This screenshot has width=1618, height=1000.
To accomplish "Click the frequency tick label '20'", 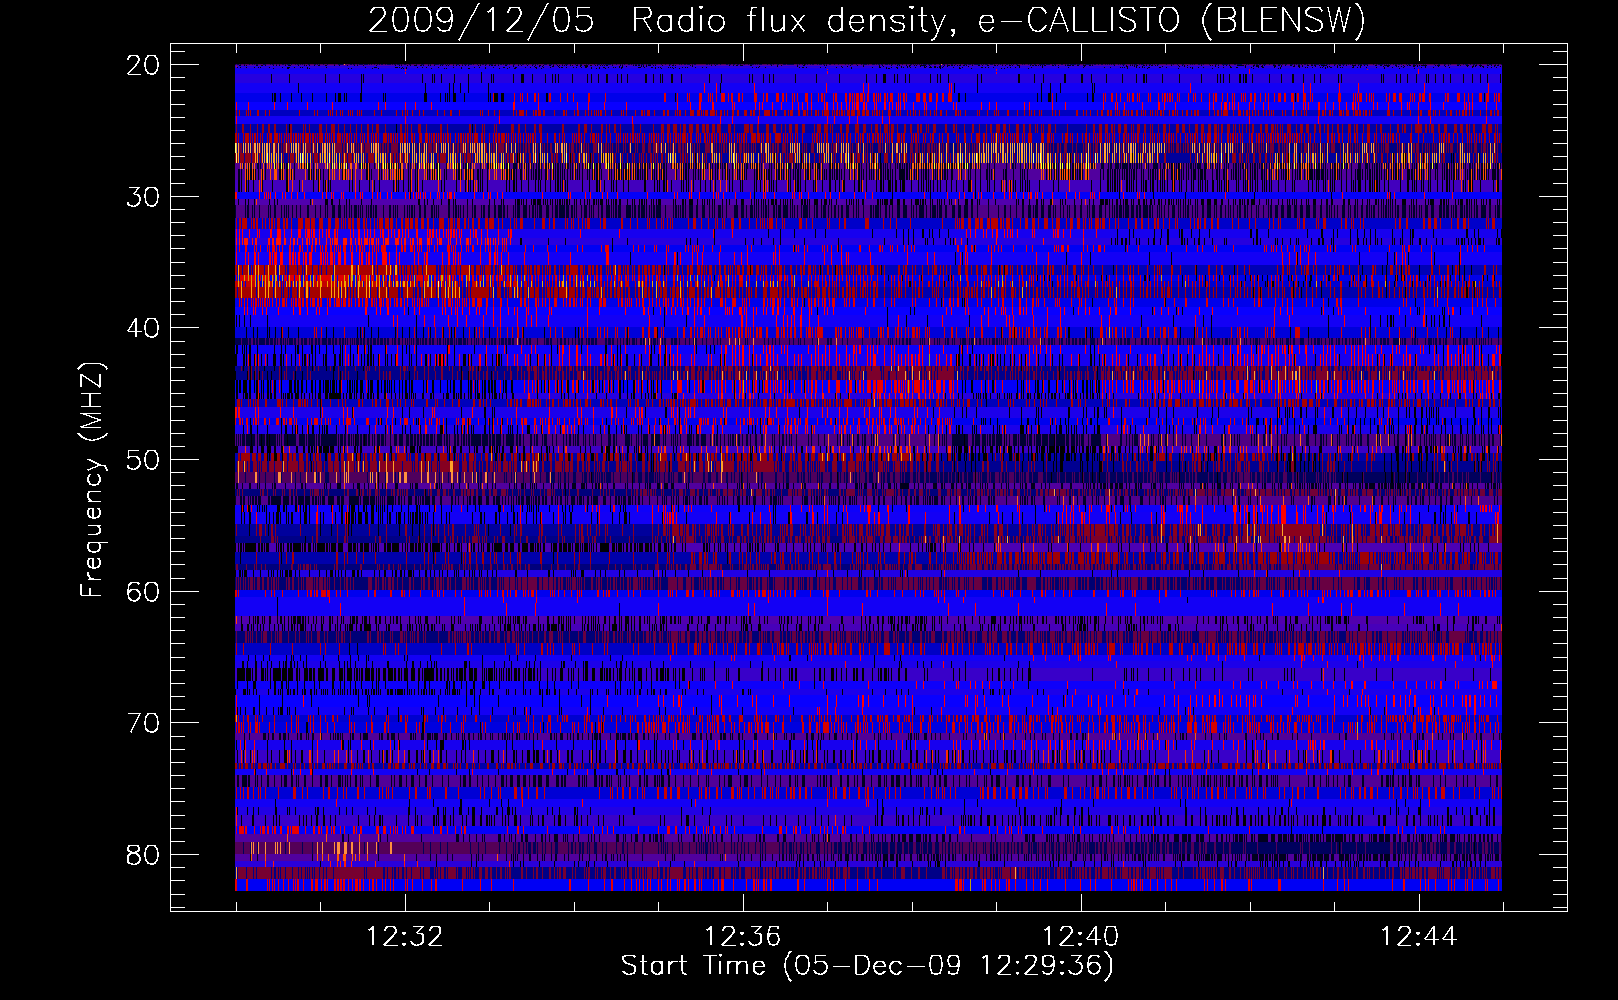I will 144,65.
